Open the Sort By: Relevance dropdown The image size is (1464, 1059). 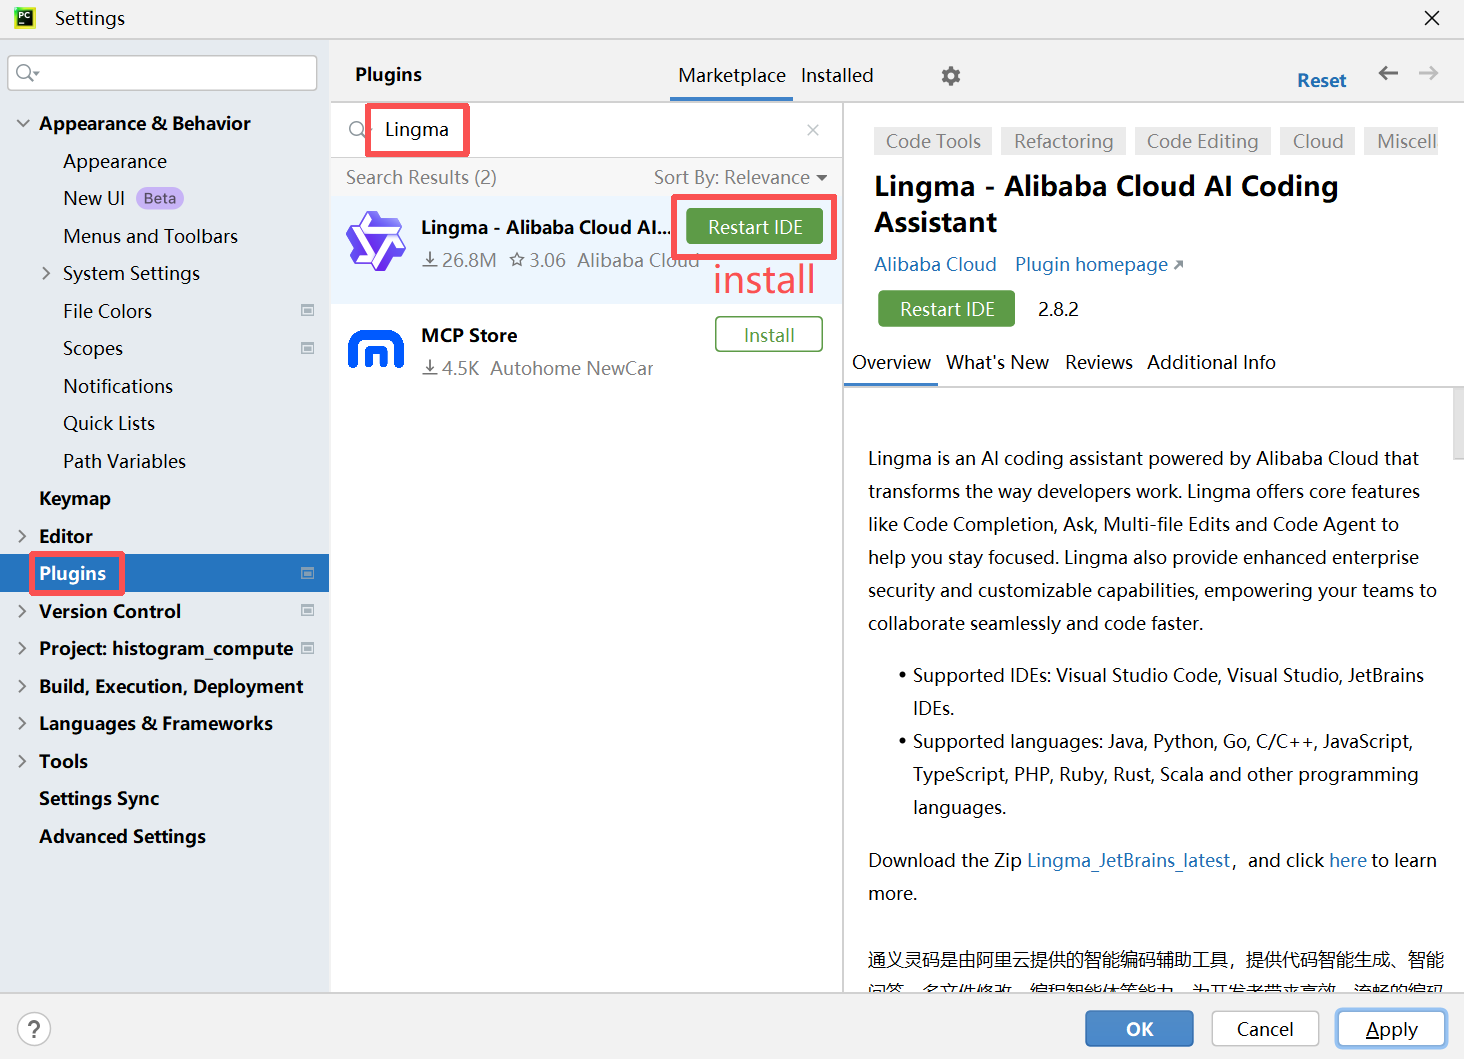[740, 178]
